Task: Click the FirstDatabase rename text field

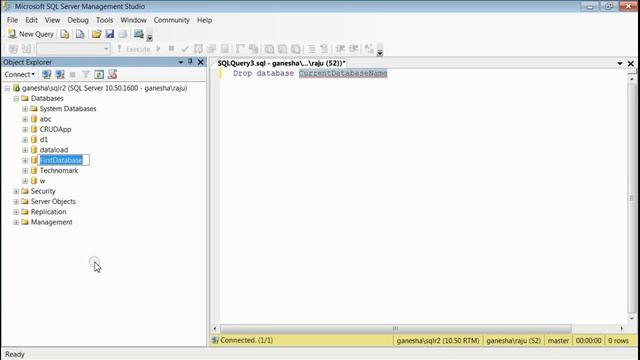Action: point(64,160)
